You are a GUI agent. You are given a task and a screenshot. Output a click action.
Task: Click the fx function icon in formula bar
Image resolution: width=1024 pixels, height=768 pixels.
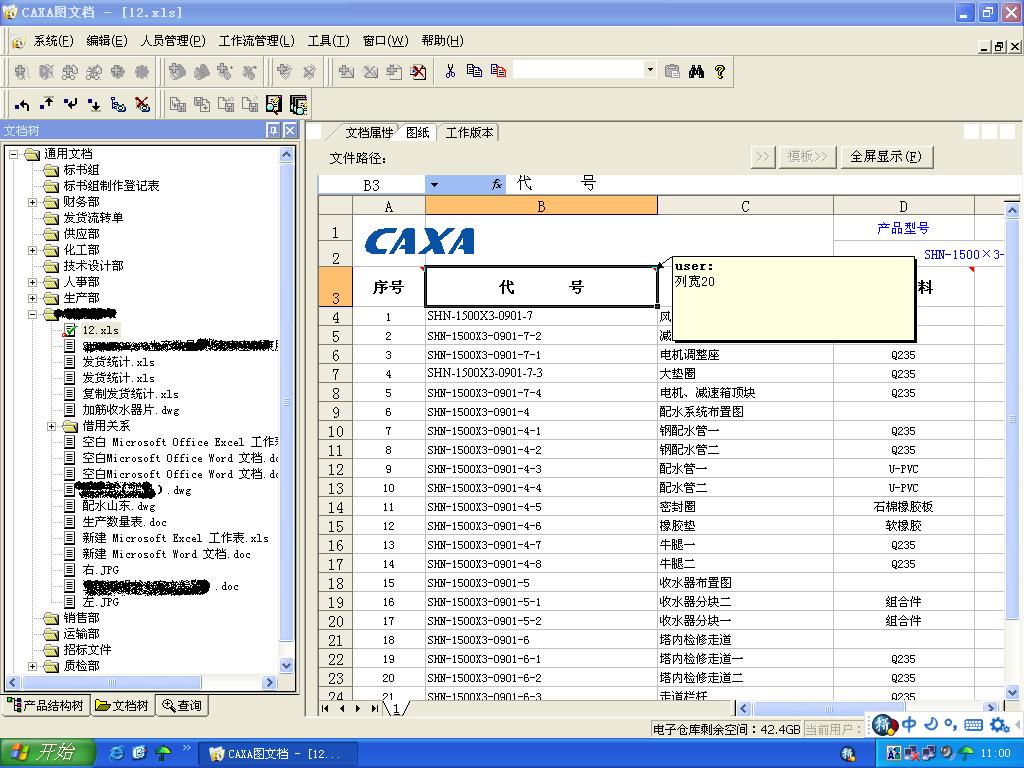pos(497,185)
